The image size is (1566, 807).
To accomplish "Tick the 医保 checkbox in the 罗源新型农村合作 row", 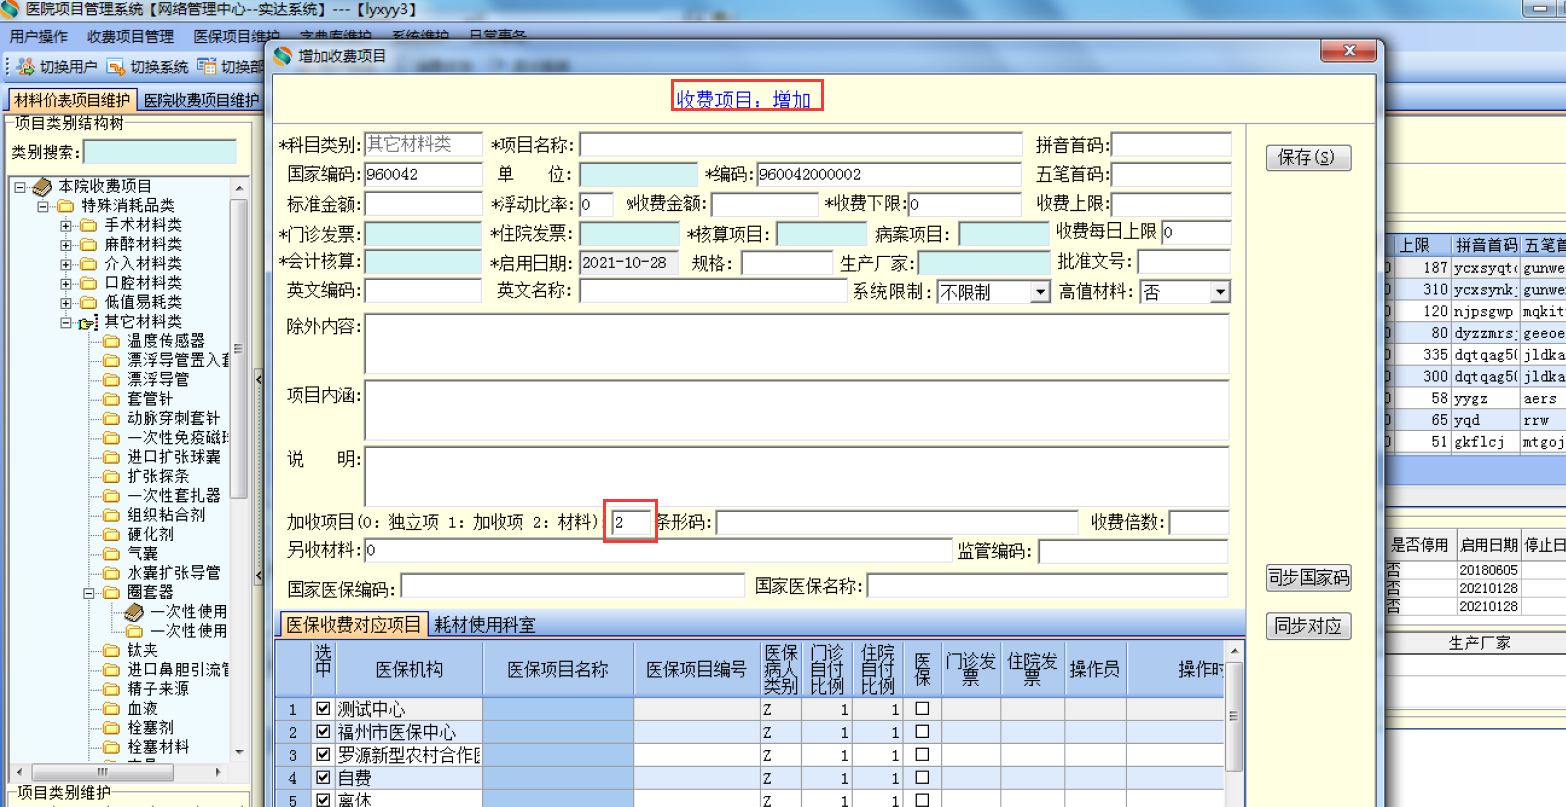I will pyautogui.click(x=922, y=755).
